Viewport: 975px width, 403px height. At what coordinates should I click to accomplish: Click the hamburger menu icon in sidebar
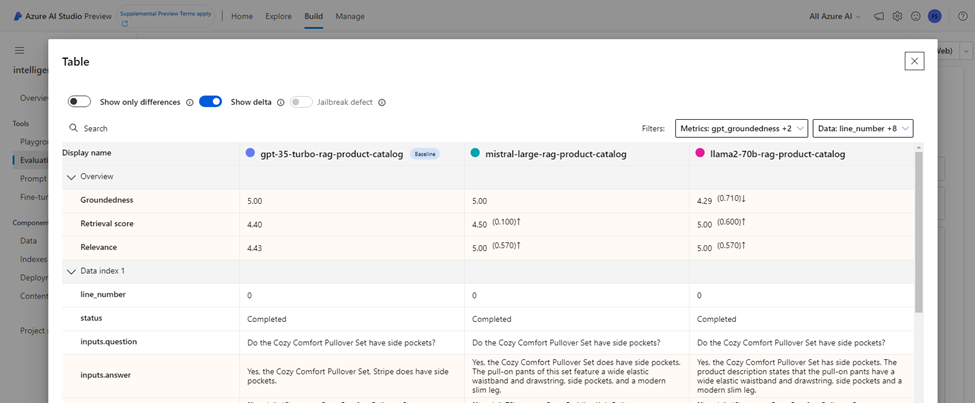pos(19,50)
